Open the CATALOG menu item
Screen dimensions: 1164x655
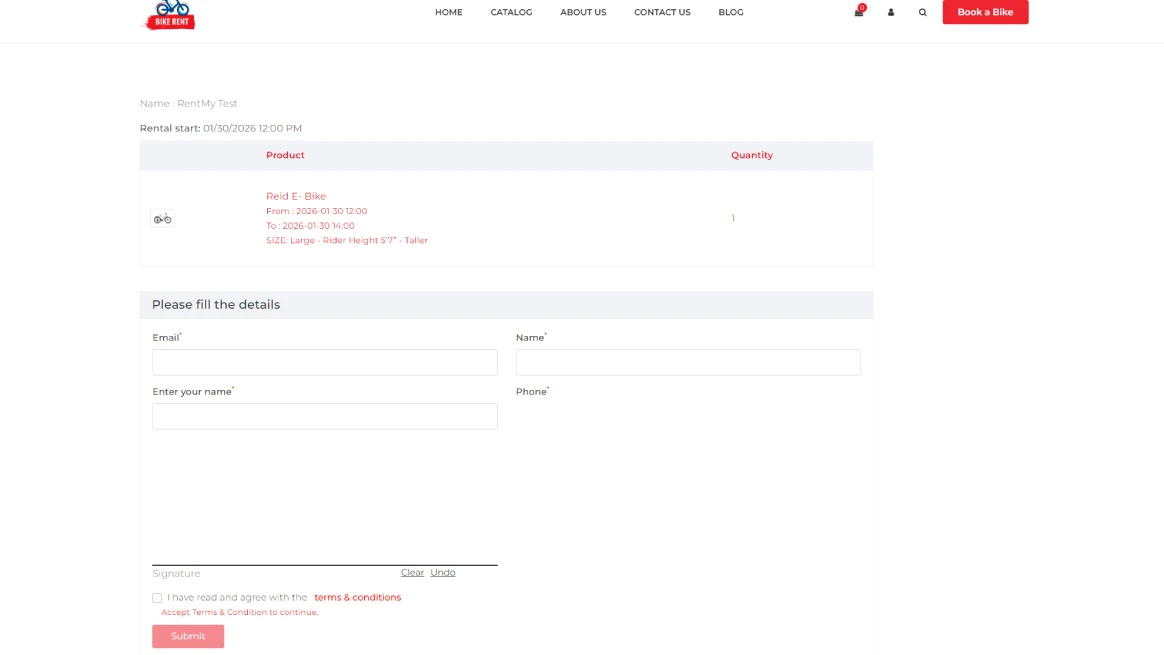[511, 12]
